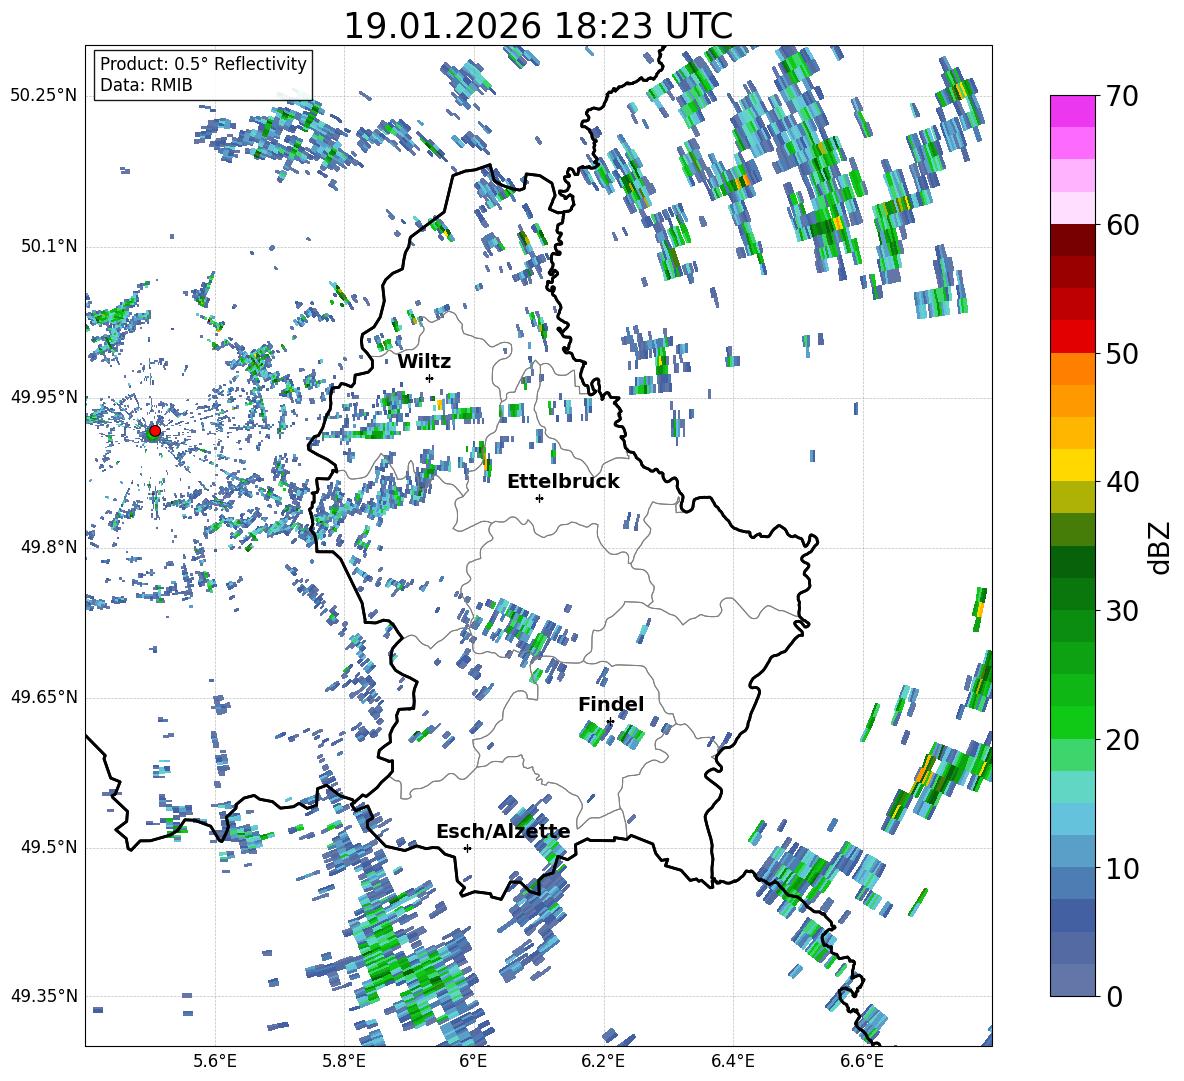Click the dBZ colorbar axis label
Screen dimensions: 1184x1081
point(1160,547)
